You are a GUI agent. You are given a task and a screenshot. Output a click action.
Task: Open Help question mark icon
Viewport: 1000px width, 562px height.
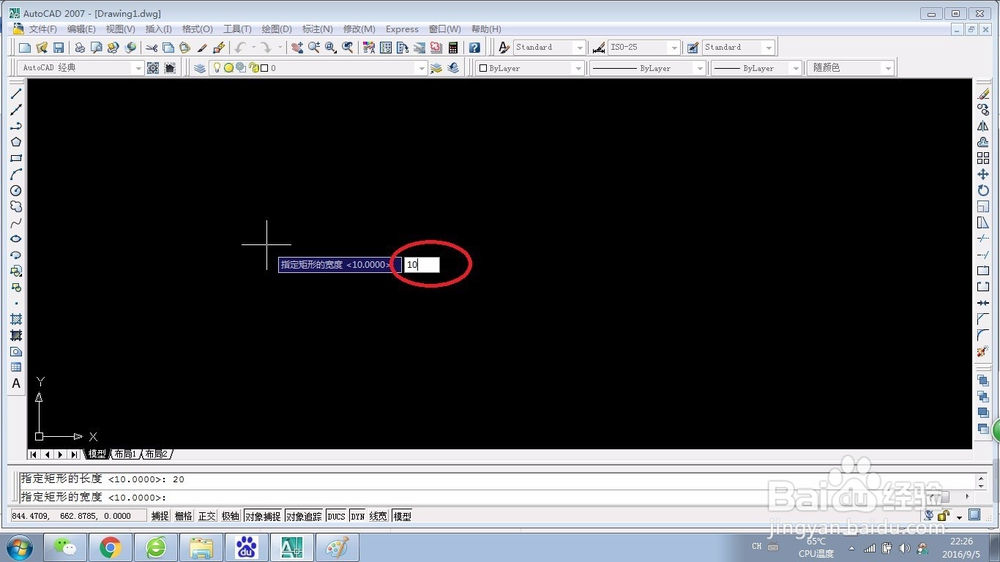(474, 47)
